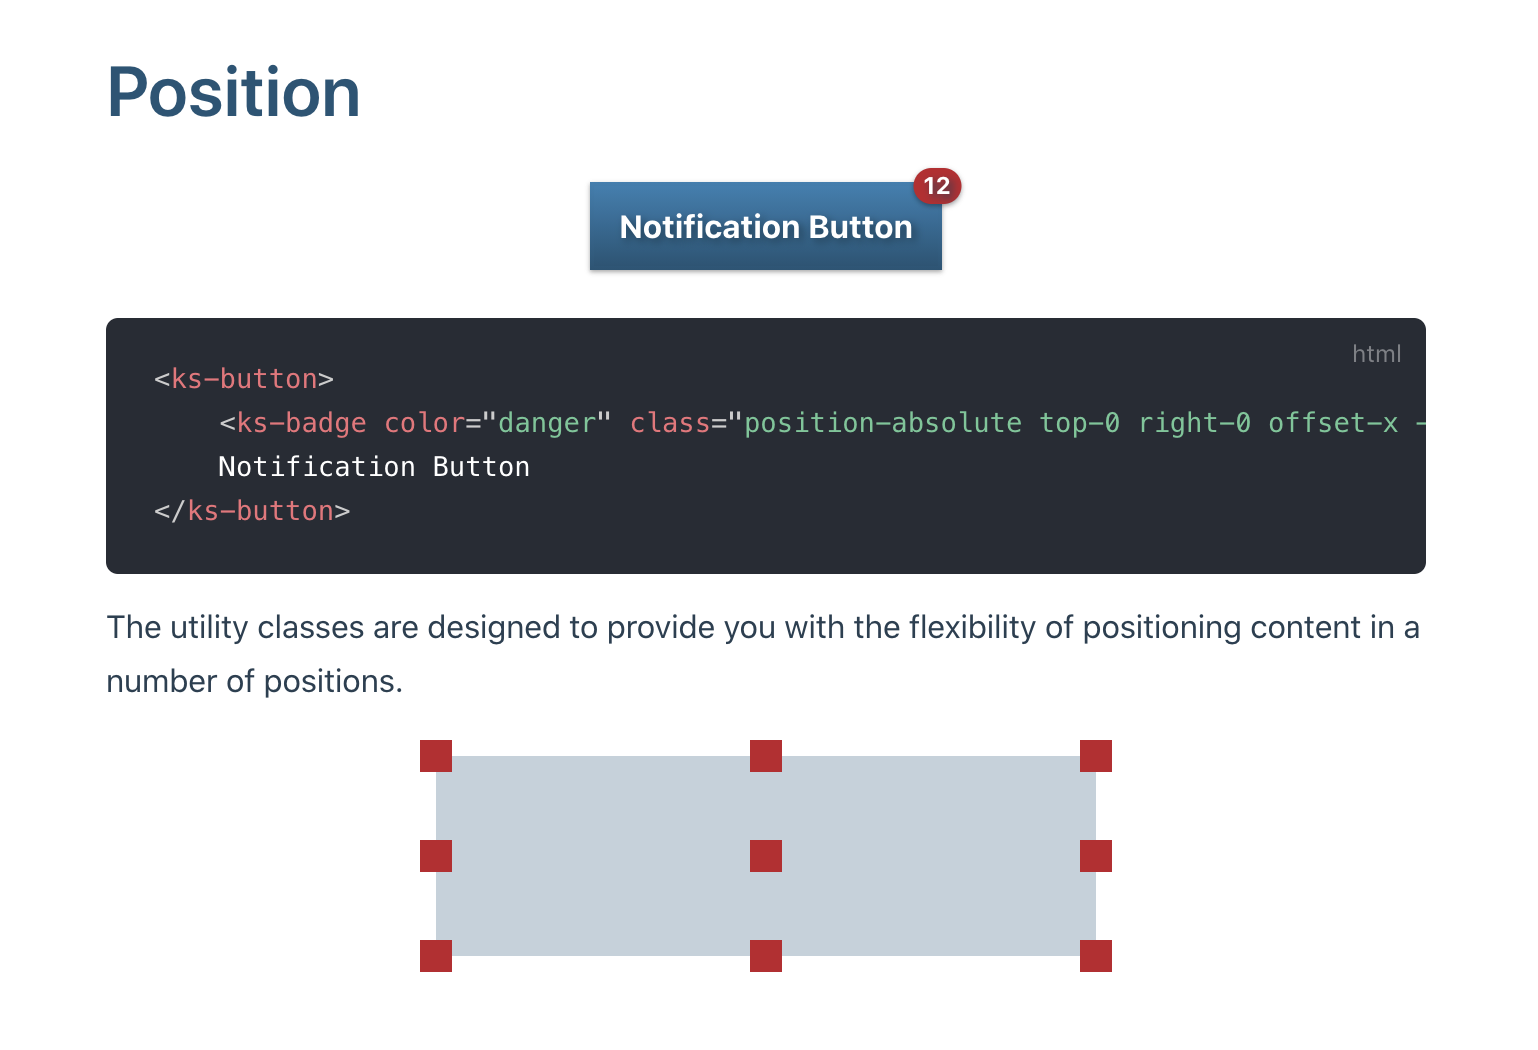Select the top-left red position marker

pos(436,755)
